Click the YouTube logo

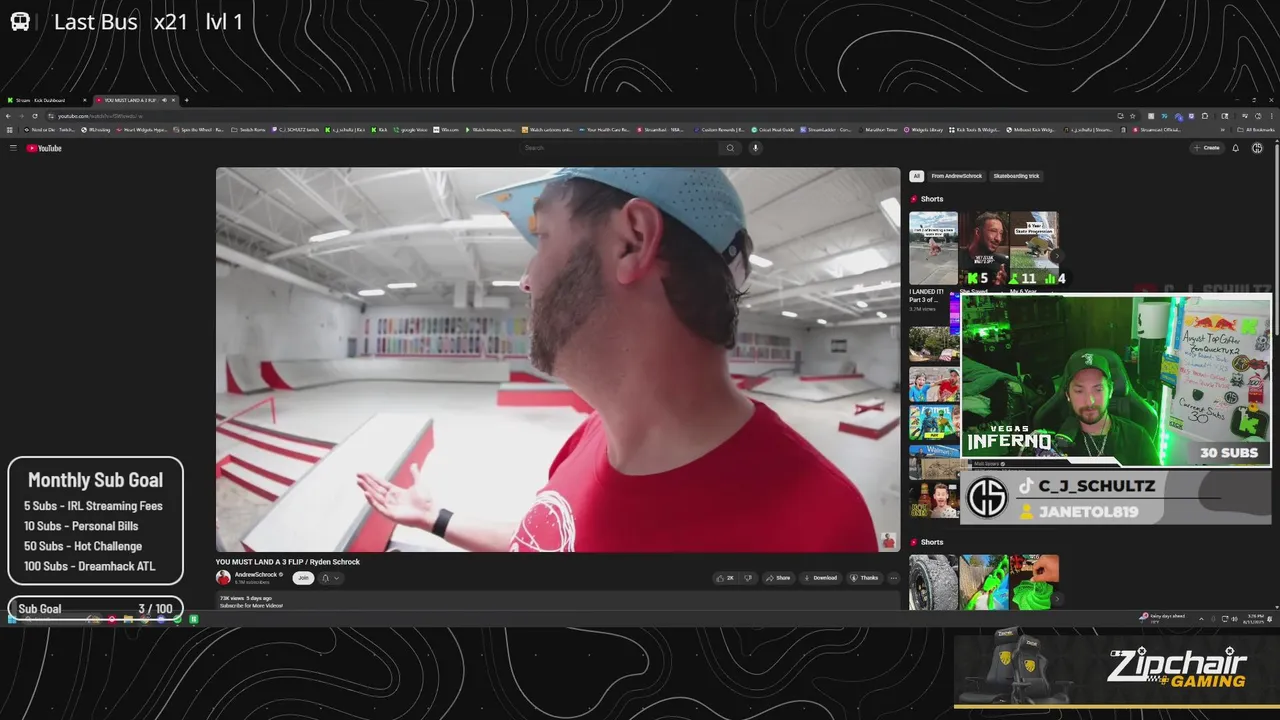pyautogui.click(x=44, y=148)
